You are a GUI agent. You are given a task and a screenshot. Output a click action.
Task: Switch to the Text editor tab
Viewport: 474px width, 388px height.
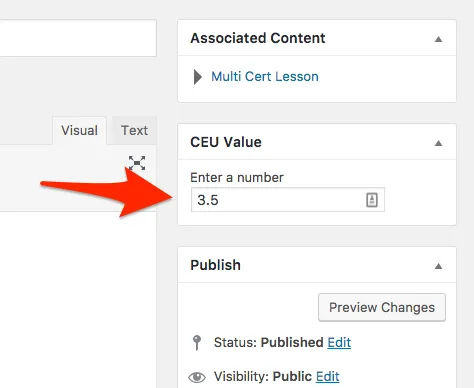[134, 130]
